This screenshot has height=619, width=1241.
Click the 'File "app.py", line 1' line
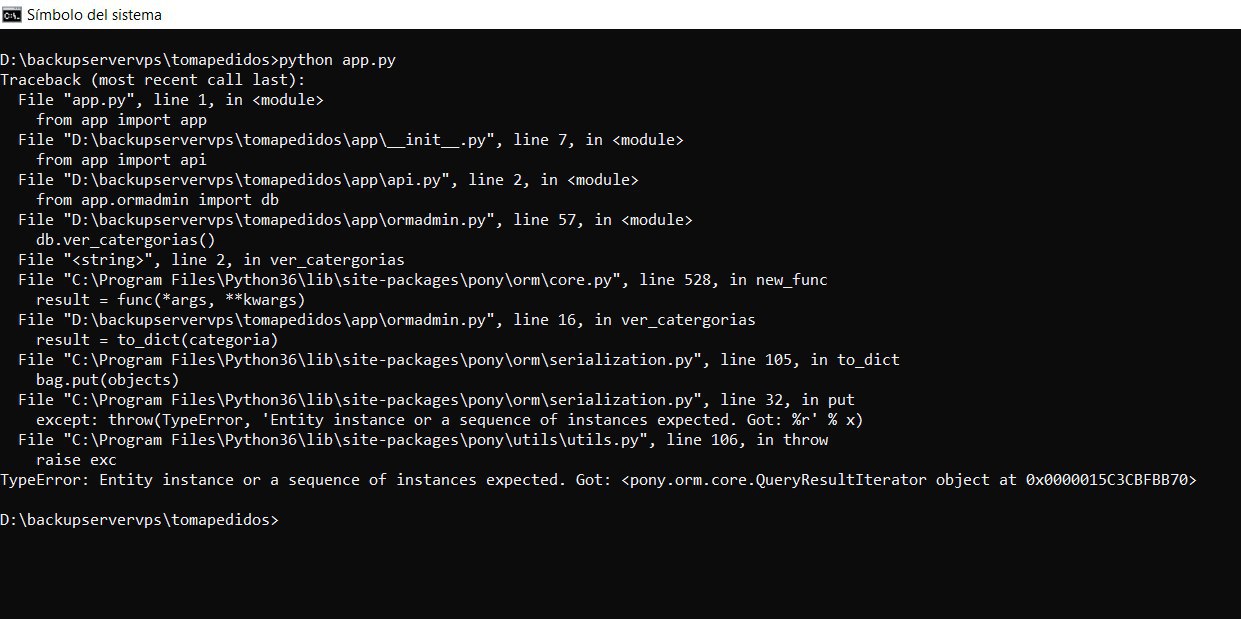pos(171,100)
